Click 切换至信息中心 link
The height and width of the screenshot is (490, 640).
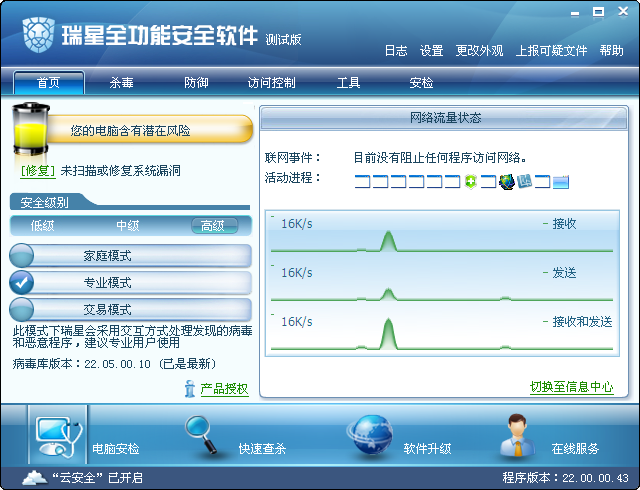(571, 387)
